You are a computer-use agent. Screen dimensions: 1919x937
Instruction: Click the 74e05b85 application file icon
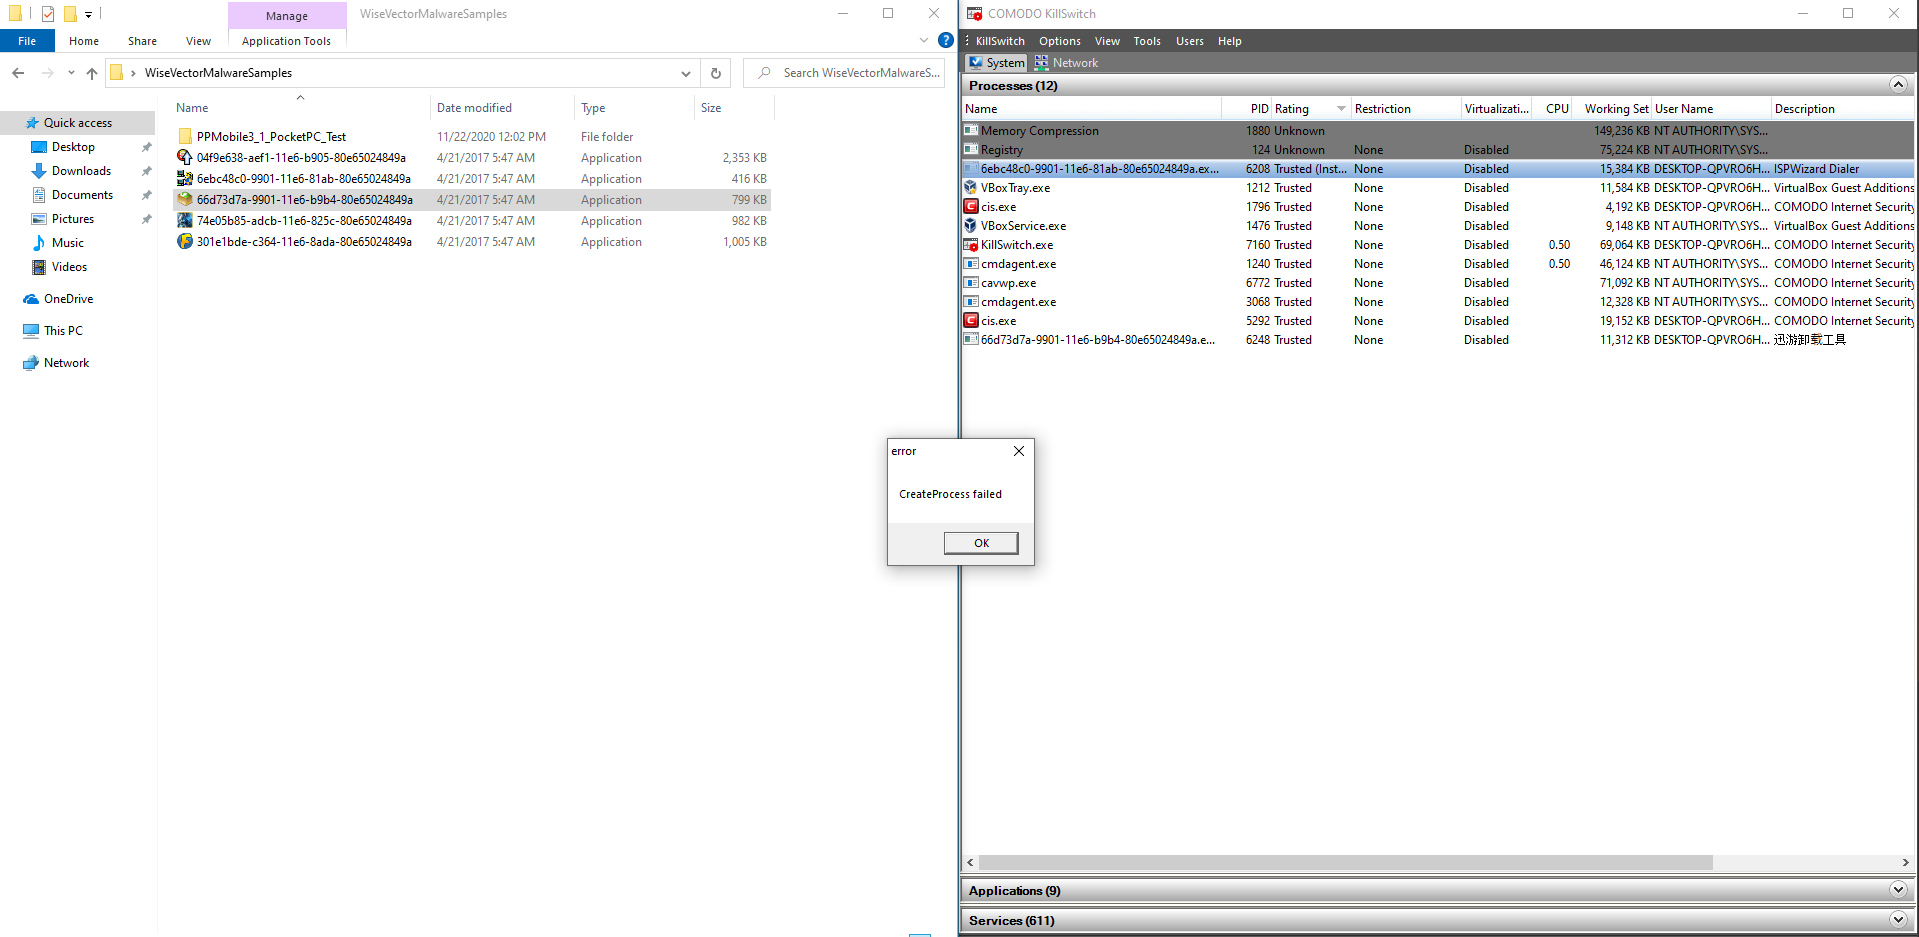click(185, 221)
